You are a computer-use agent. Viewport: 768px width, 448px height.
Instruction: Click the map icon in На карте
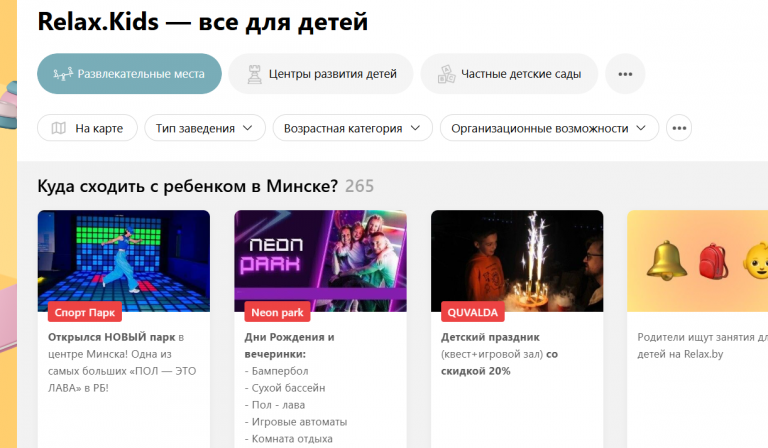coord(59,128)
